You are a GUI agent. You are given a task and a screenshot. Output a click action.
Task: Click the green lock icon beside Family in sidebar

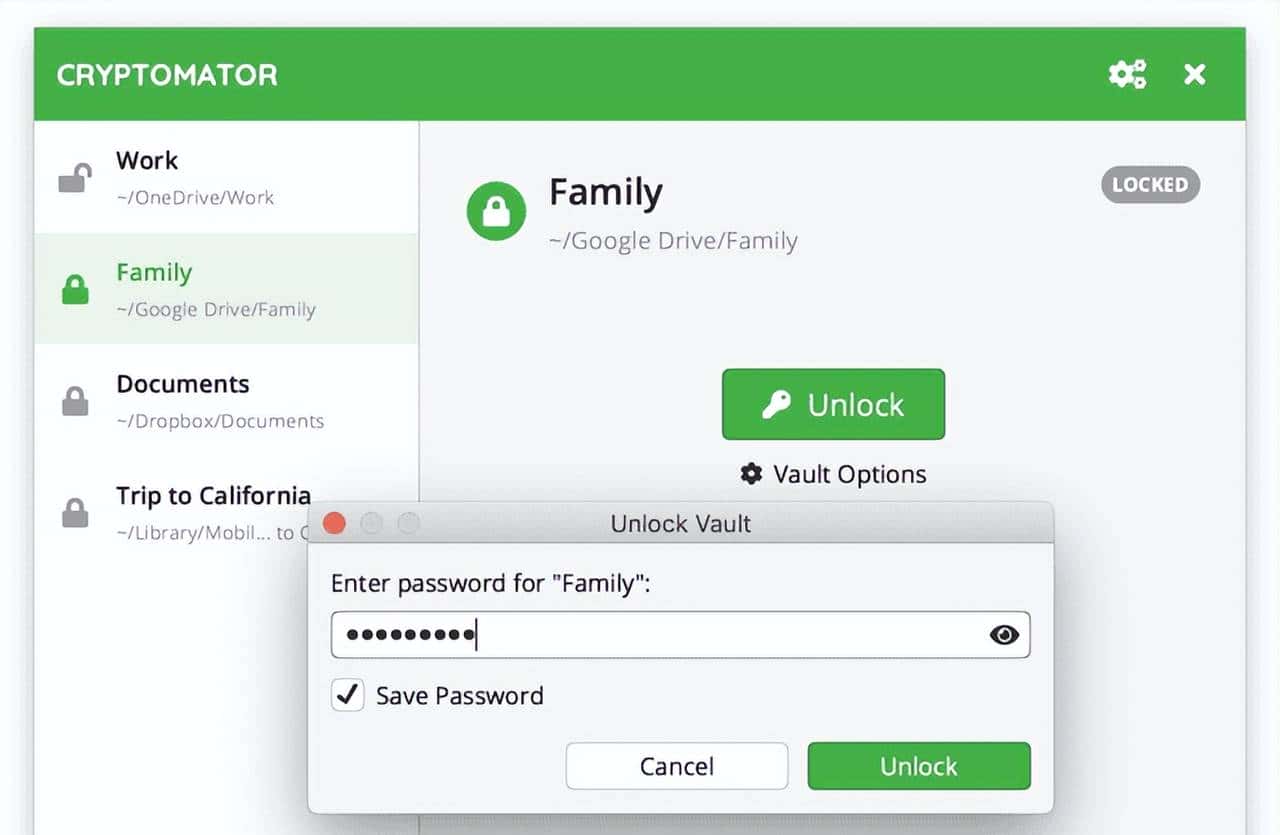pyautogui.click(x=75, y=290)
